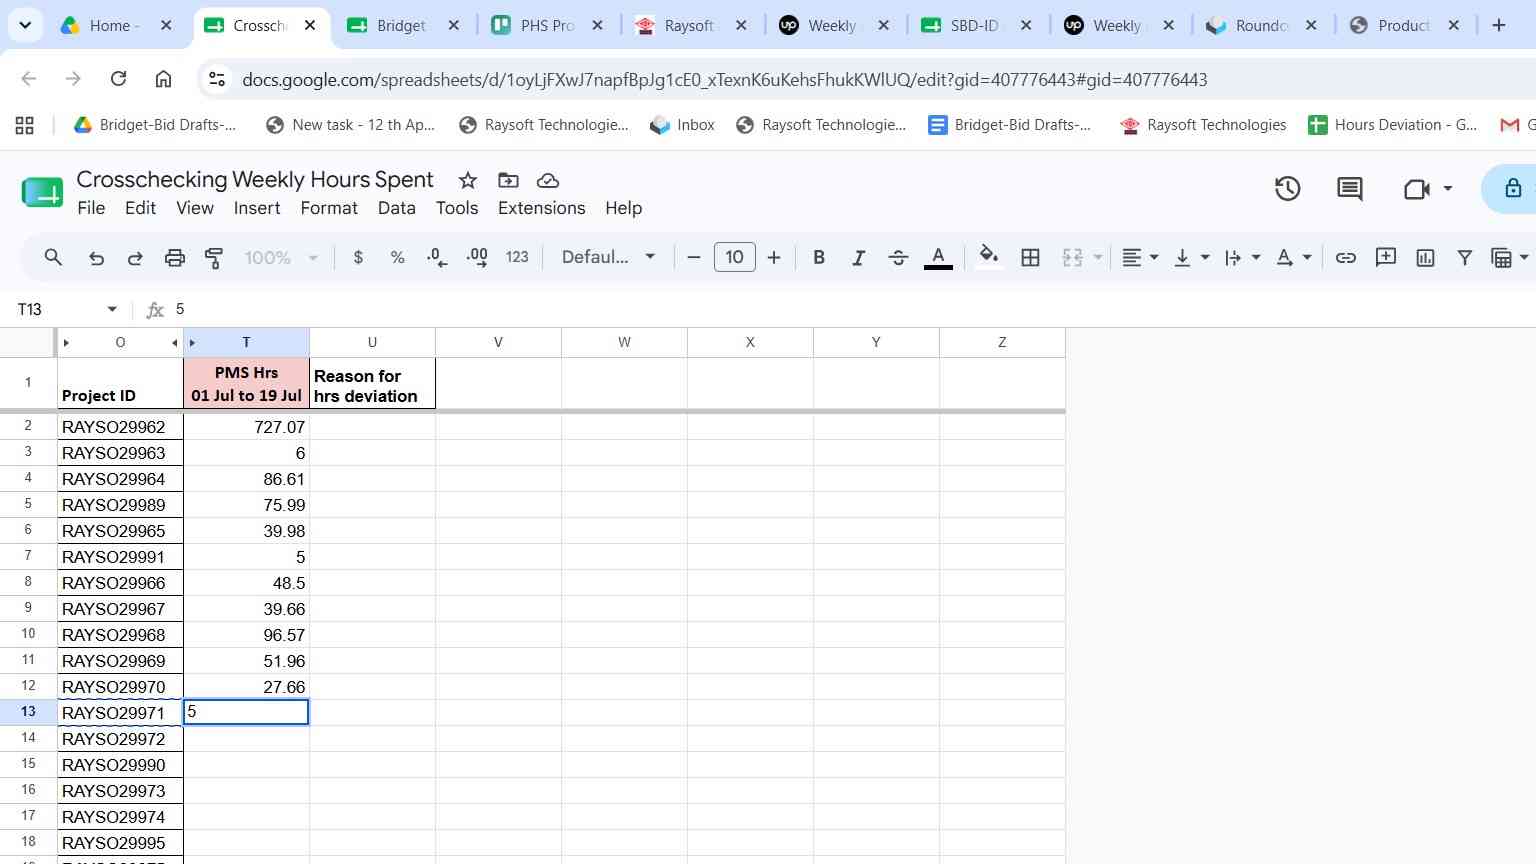The width and height of the screenshot is (1536, 864).
Task: Open the font family dropdown
Action: (608, 257)
